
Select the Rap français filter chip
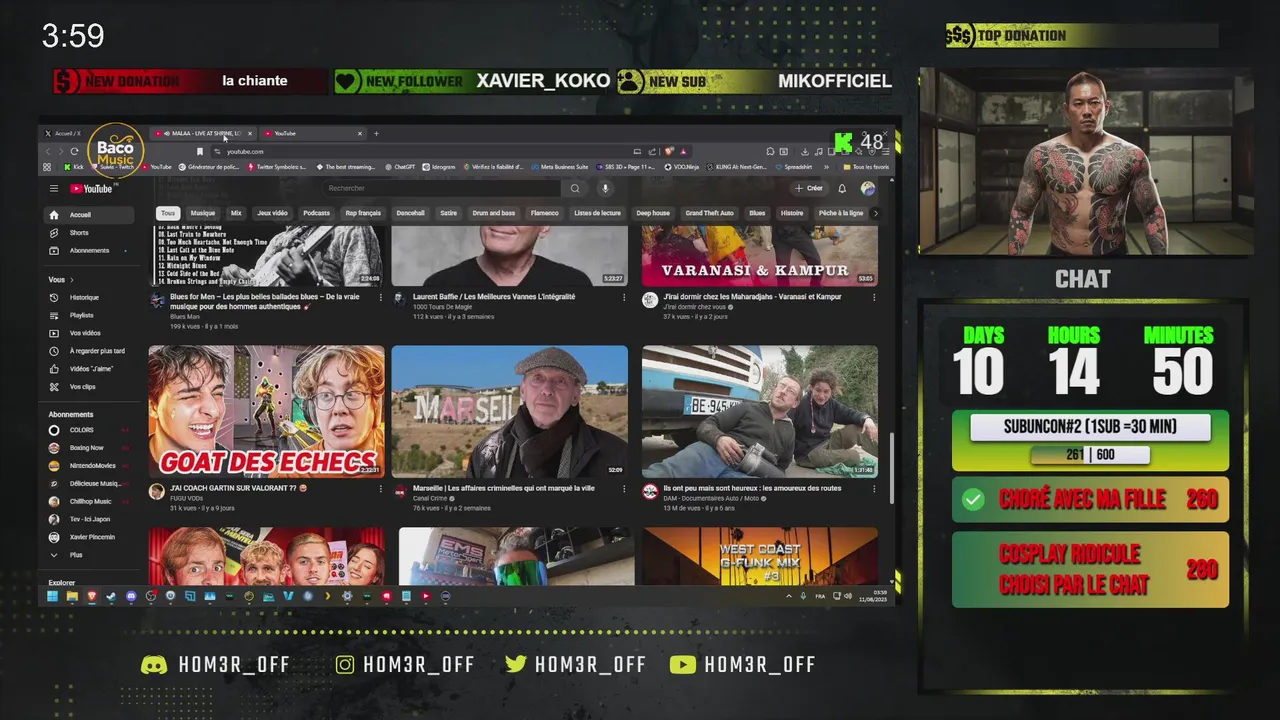[x=363, y=213]
